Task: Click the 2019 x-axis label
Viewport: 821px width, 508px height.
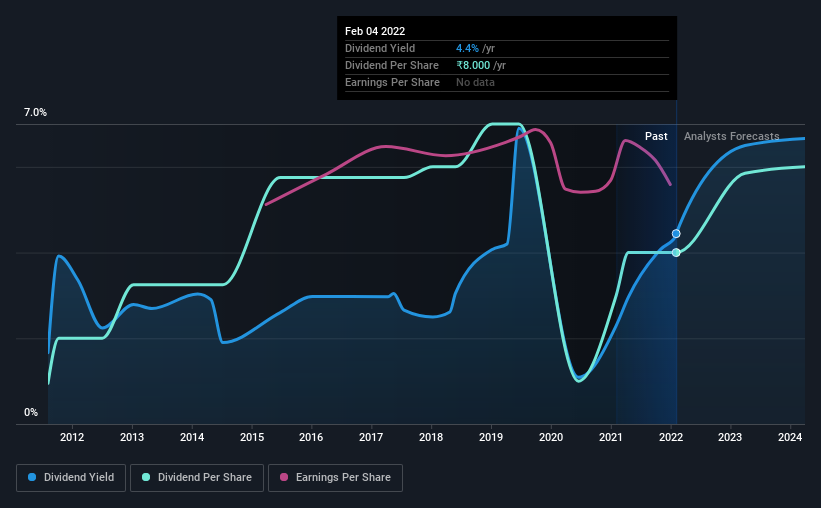Action: pos(491,437)
